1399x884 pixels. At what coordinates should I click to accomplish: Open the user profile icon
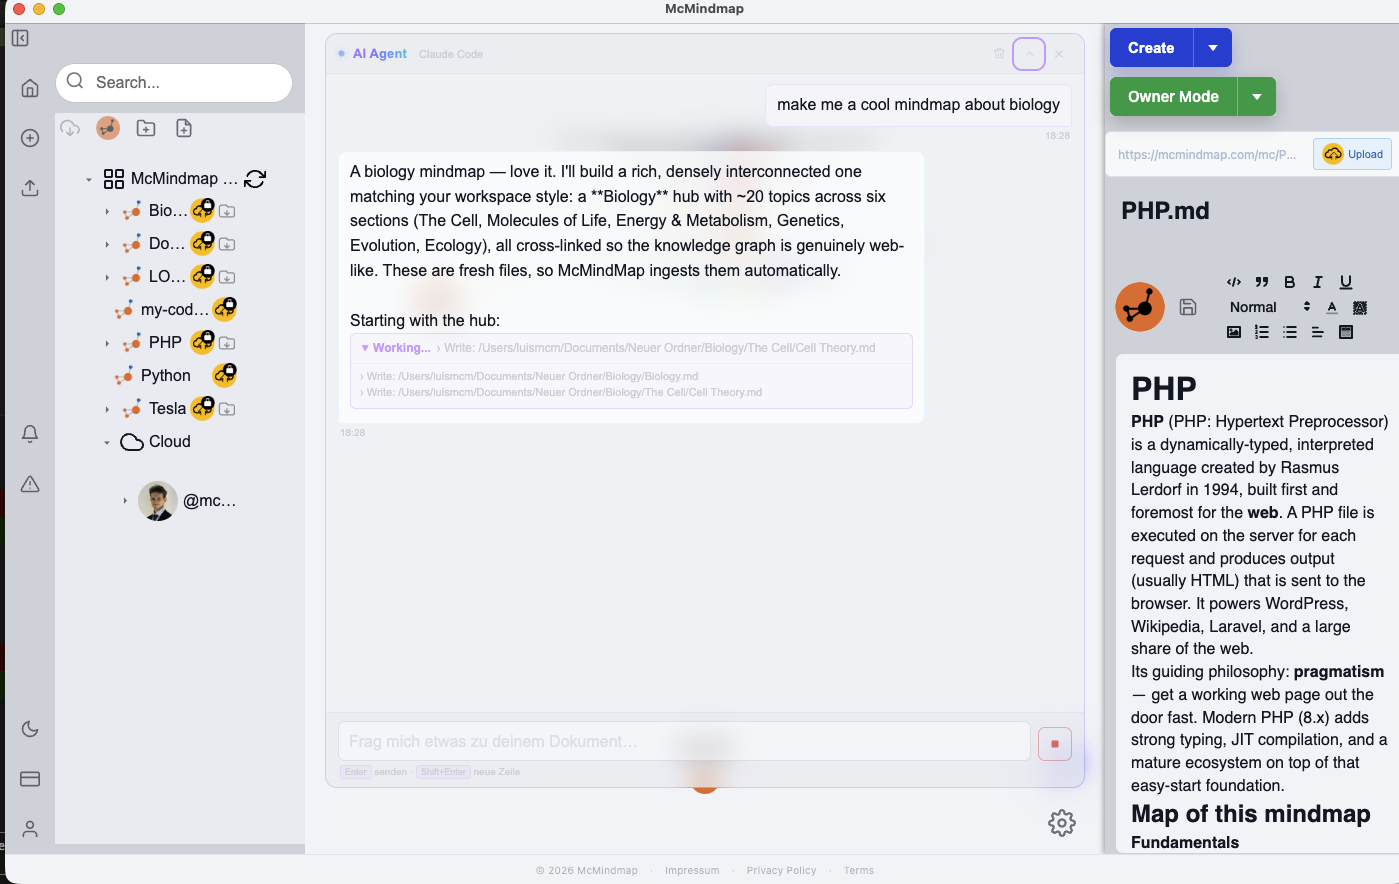[30, 829]
